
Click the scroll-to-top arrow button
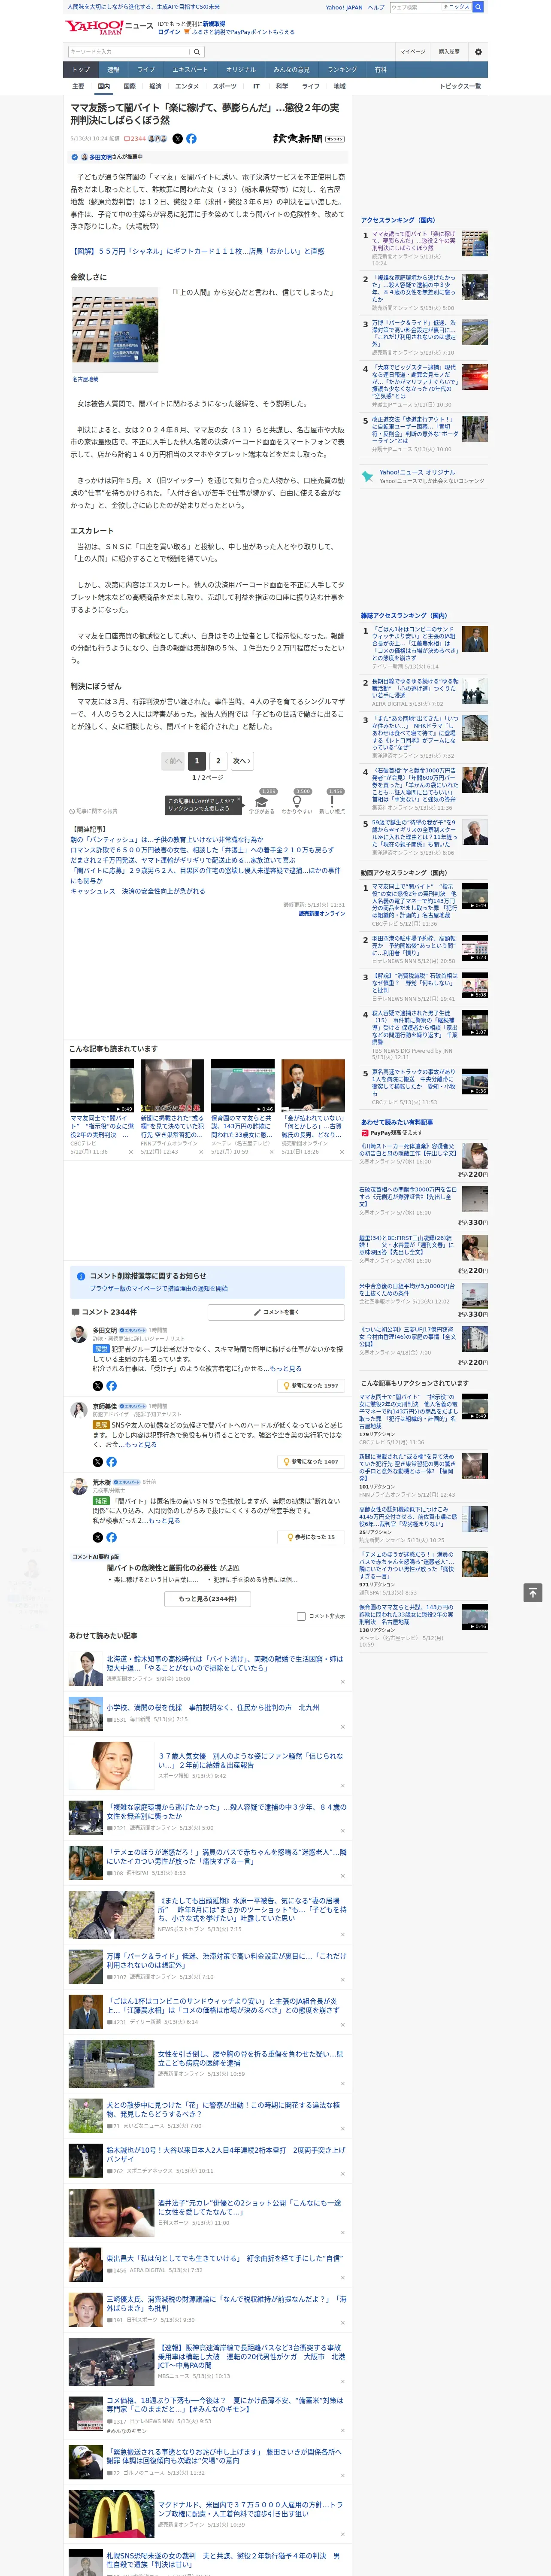pyautogui.click(x=533, y=1593)
